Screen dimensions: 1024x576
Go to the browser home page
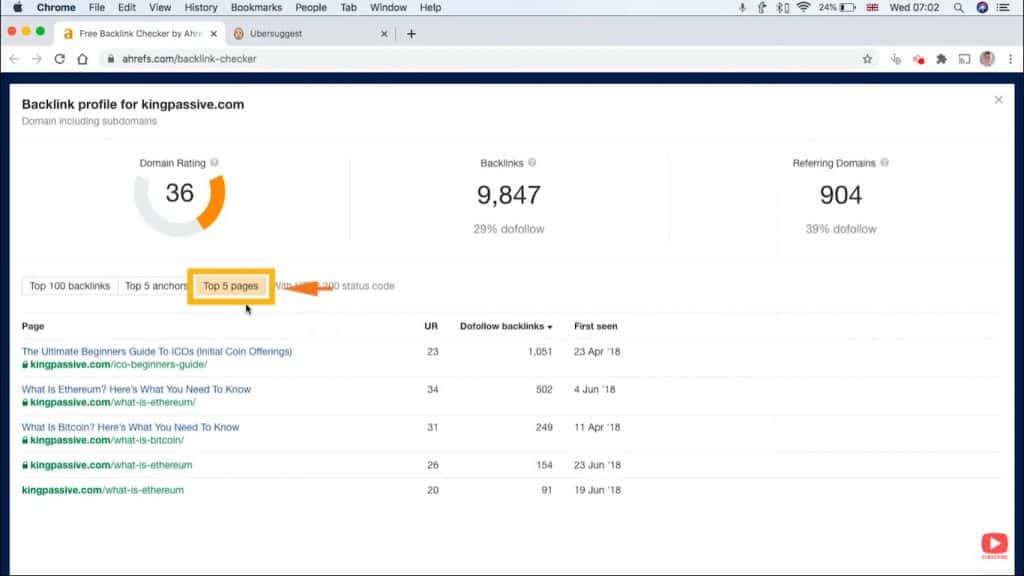click(x=82, y=59)
